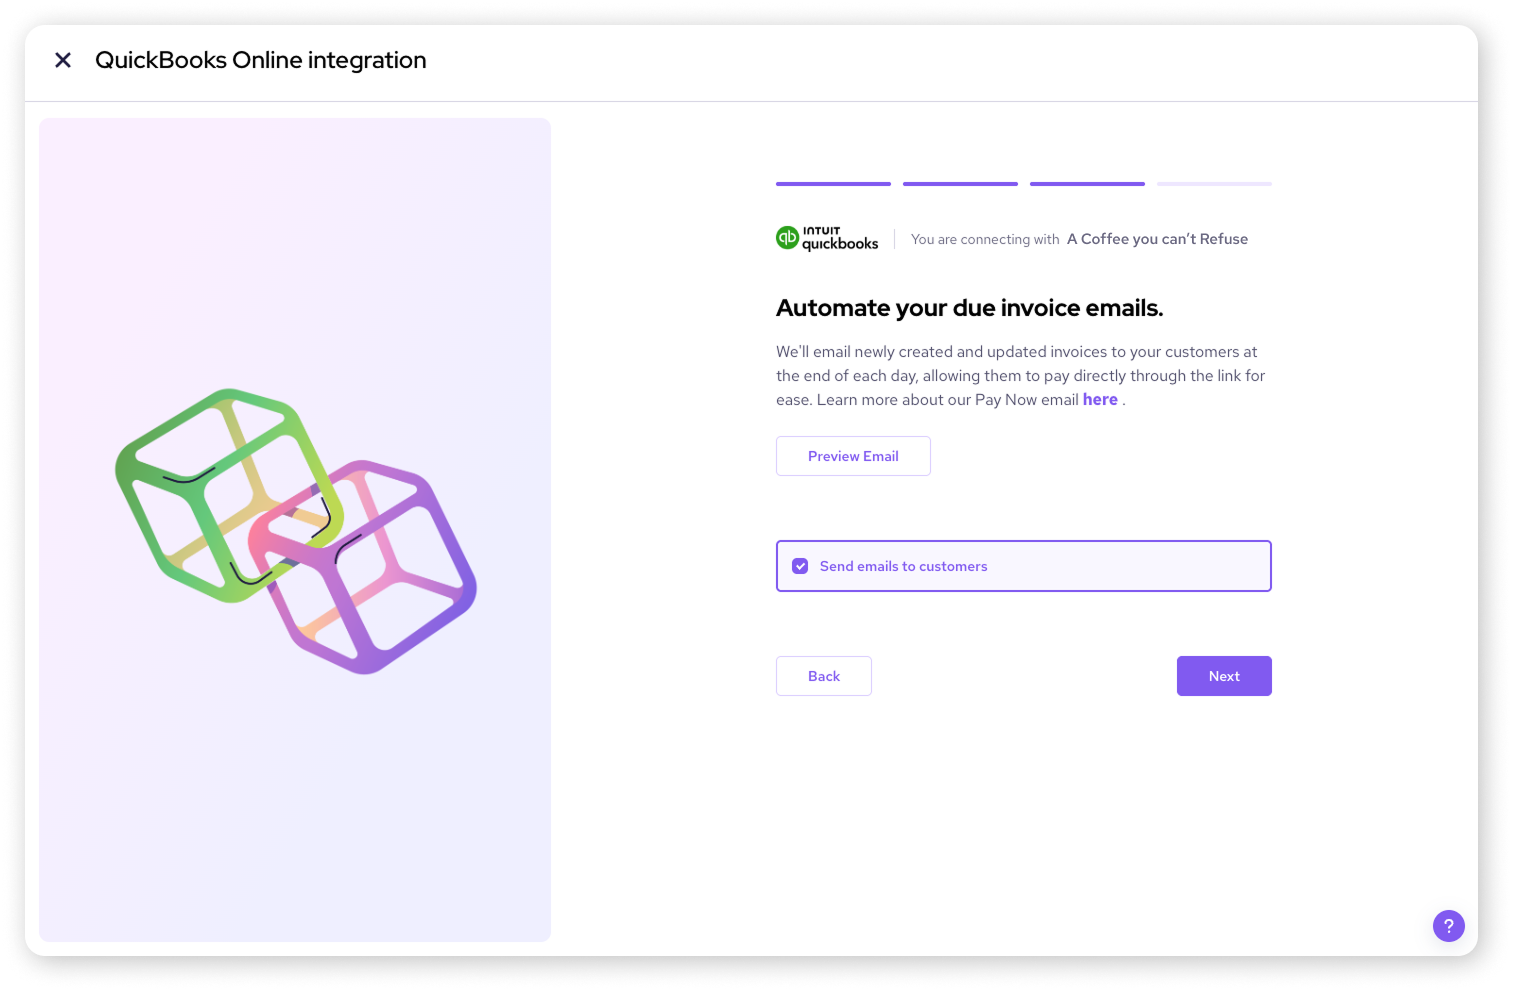Screen dimensions: 1513x991
Task: Continue with the Next button
Action: tap(1224, 676)
